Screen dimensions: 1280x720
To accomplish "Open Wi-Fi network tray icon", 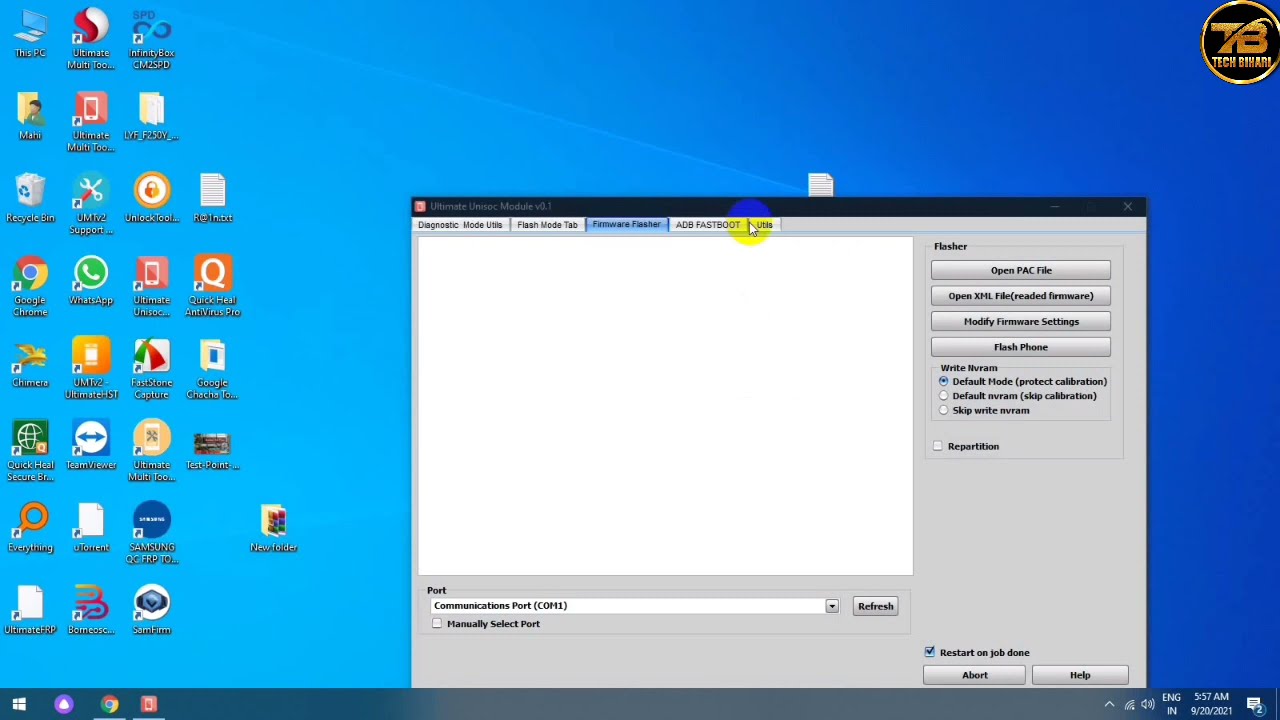I will tap(1129, 705).
